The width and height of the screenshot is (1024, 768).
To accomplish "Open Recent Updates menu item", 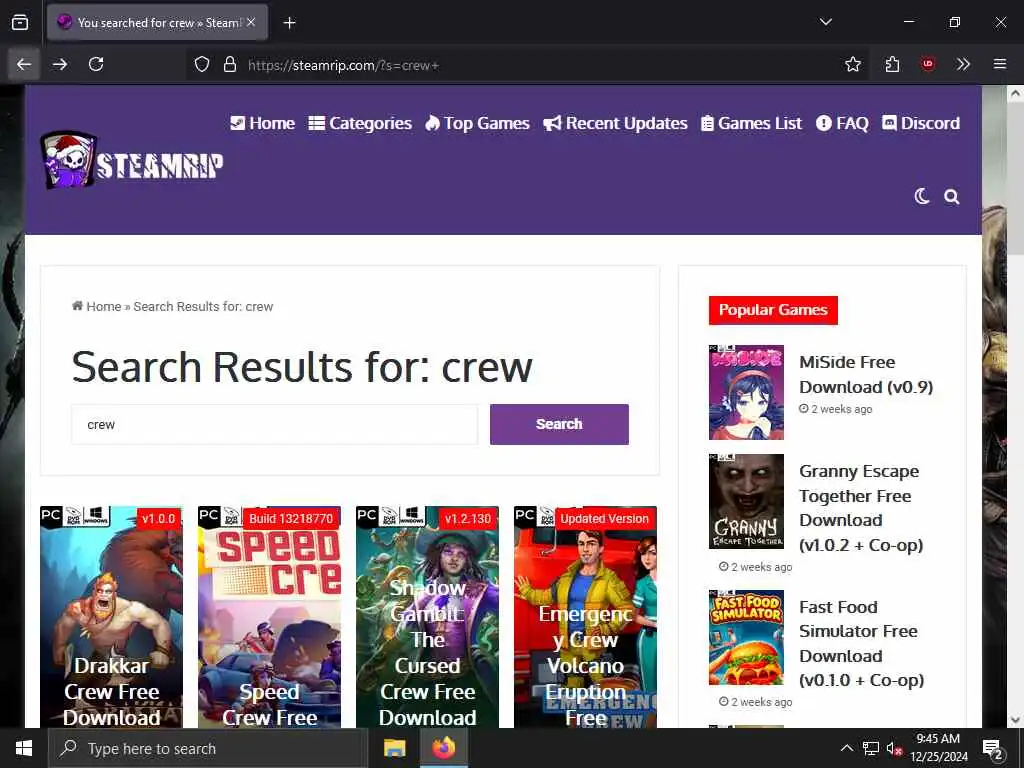I will tap(615, 123).
